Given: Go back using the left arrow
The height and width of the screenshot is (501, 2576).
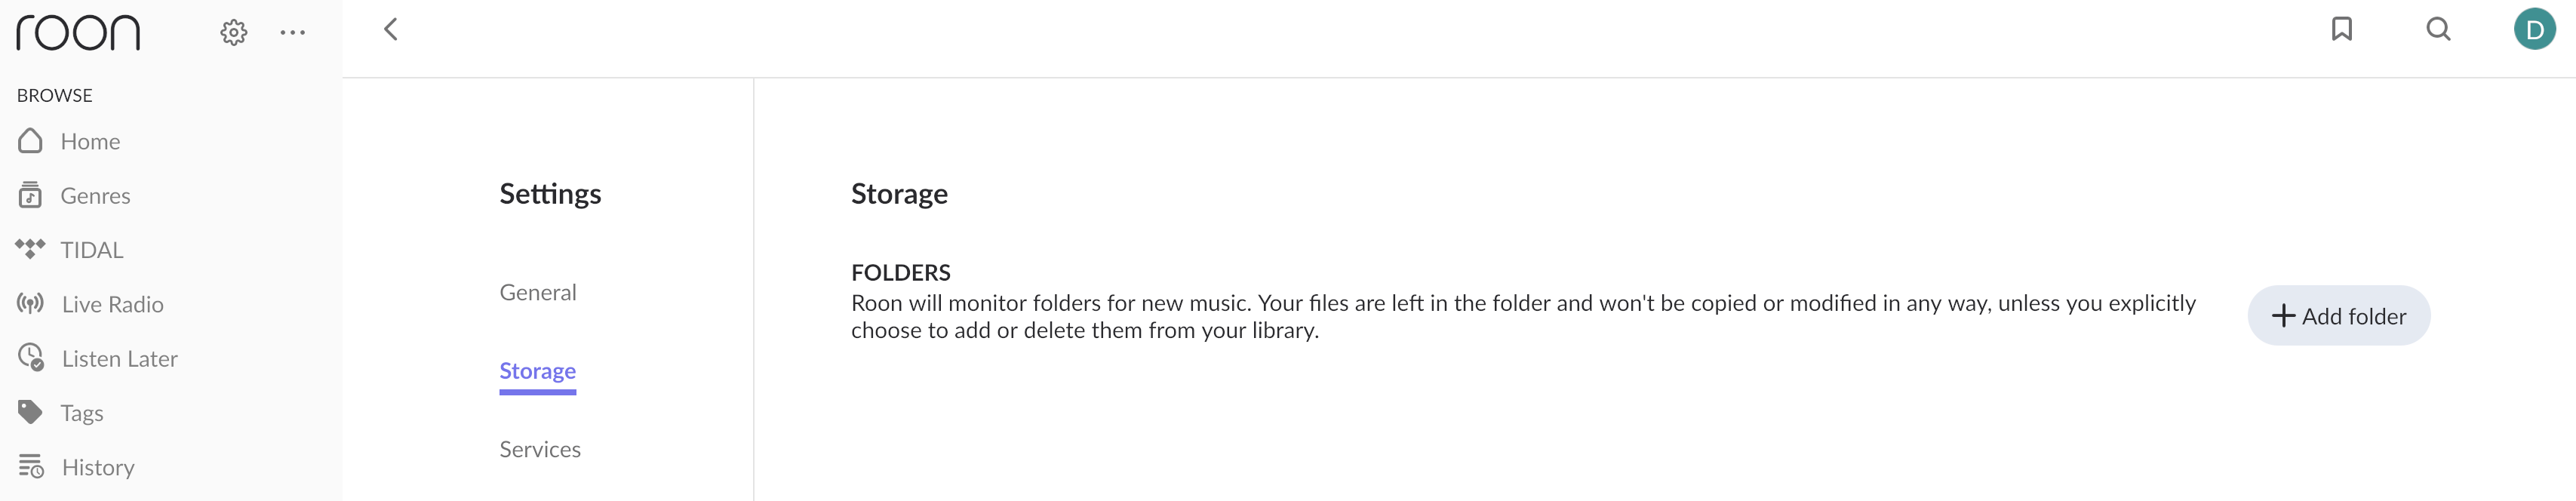Looking at the screenshot, I should pyautogui.click(x=391, y=30).
